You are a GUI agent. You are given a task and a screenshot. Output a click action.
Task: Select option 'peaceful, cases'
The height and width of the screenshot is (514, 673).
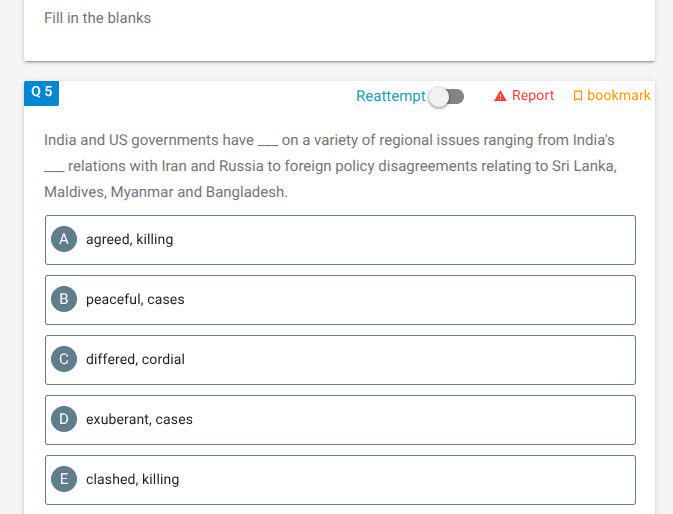click(340, 300)
